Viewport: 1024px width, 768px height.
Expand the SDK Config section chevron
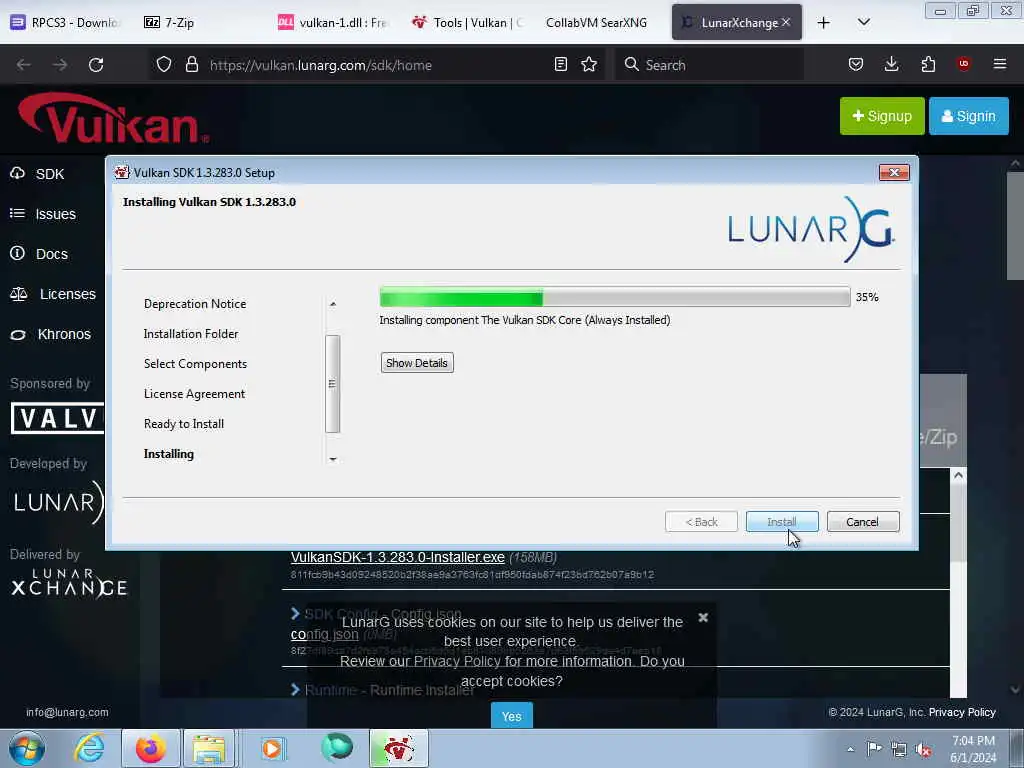coord(295,613)
